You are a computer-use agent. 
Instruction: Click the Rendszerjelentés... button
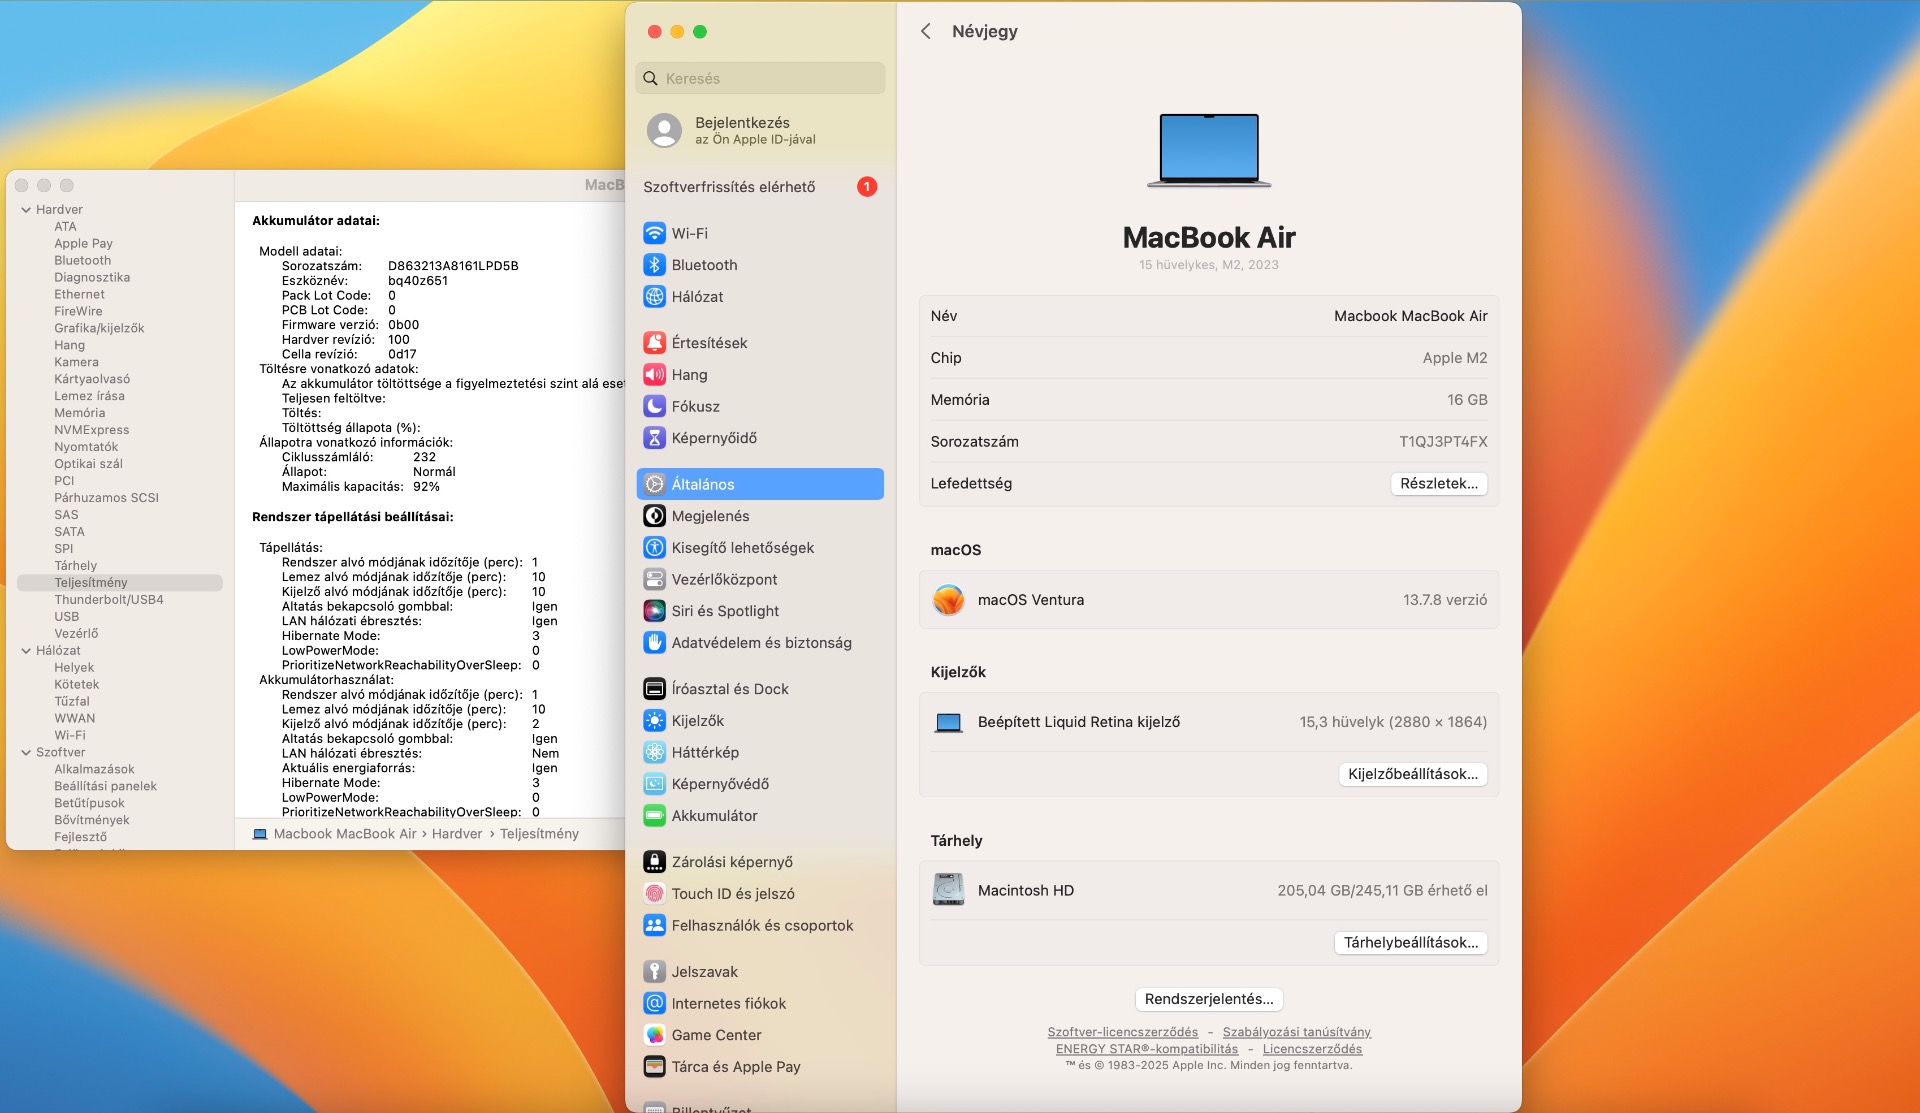click(1208, 999)
